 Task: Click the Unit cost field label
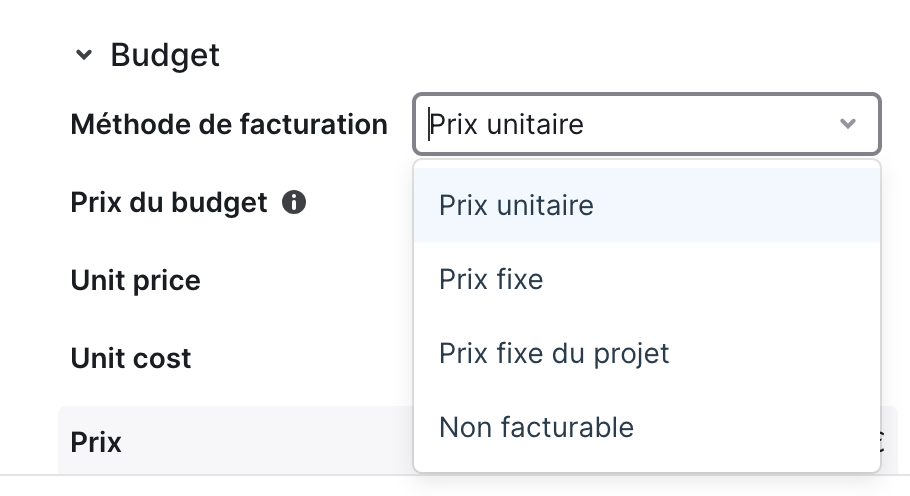click(x=131, y=359)
